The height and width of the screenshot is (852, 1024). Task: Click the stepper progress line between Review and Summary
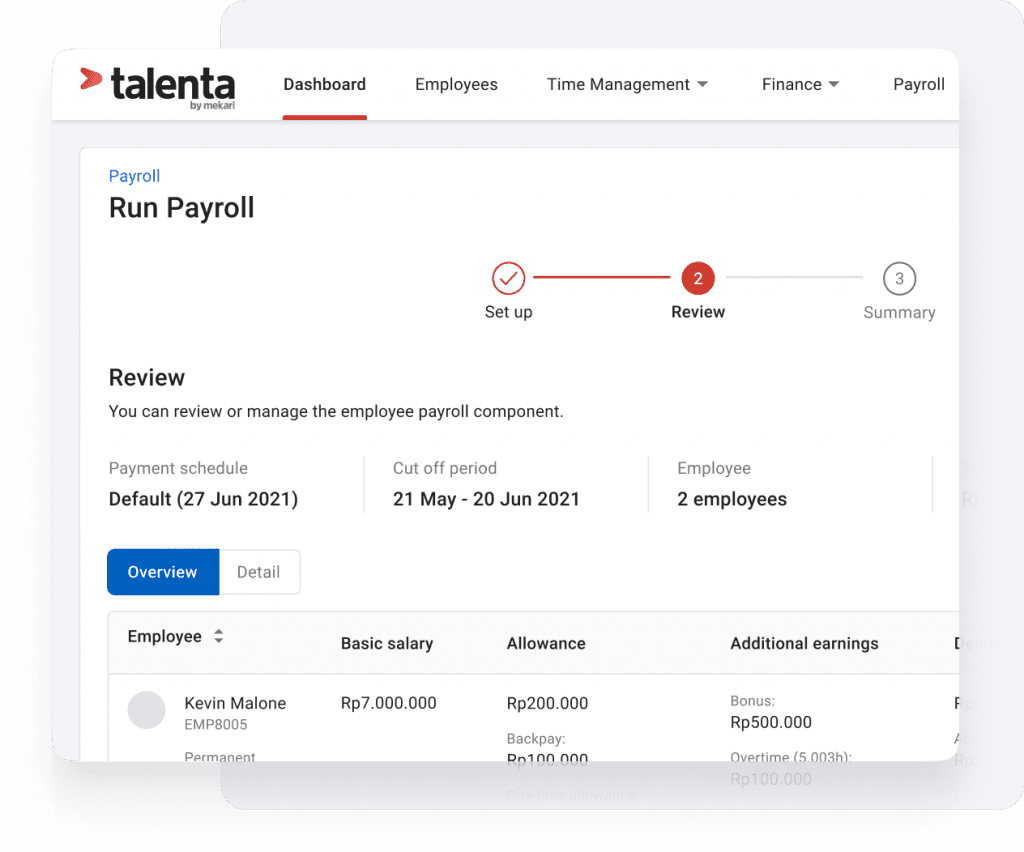click(x=795, y=278)
